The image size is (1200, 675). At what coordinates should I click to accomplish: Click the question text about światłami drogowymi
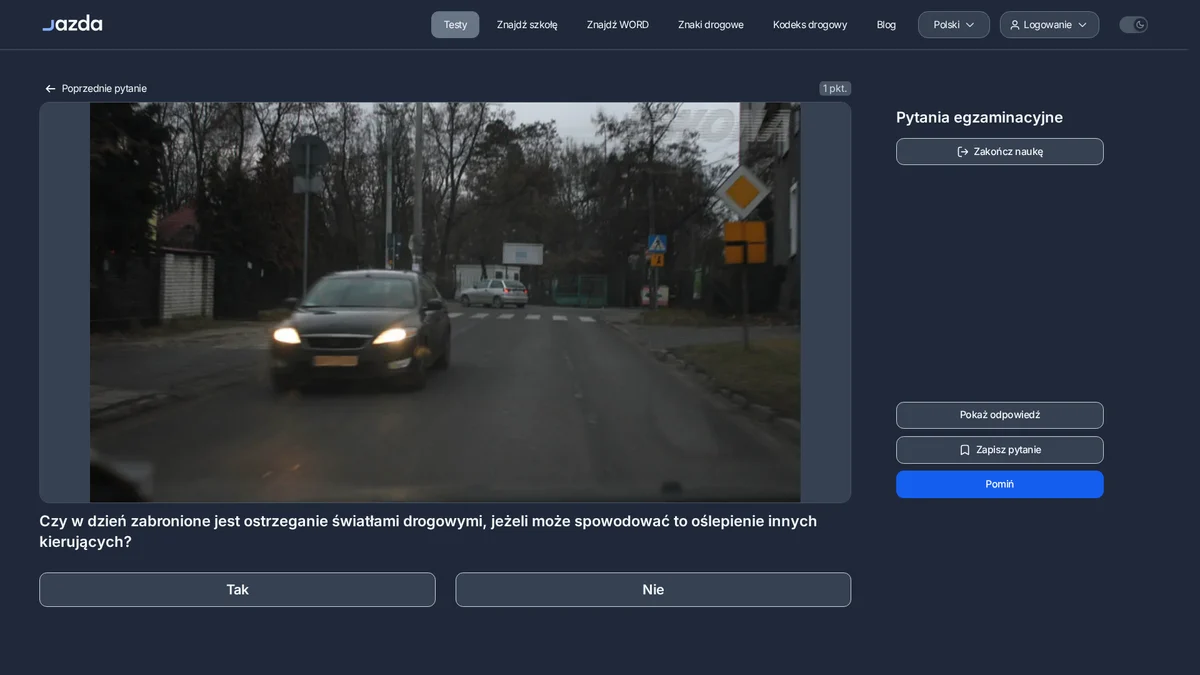(x=428, y=532)
